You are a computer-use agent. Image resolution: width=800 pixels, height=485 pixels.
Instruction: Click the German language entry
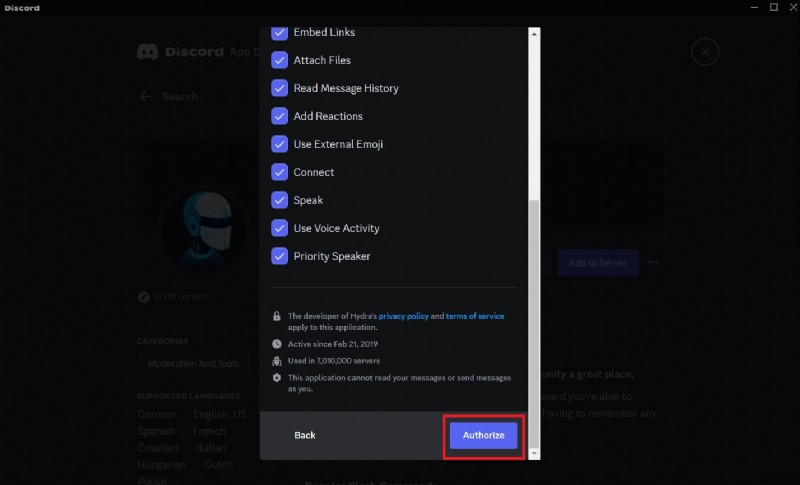coord(156,414)
